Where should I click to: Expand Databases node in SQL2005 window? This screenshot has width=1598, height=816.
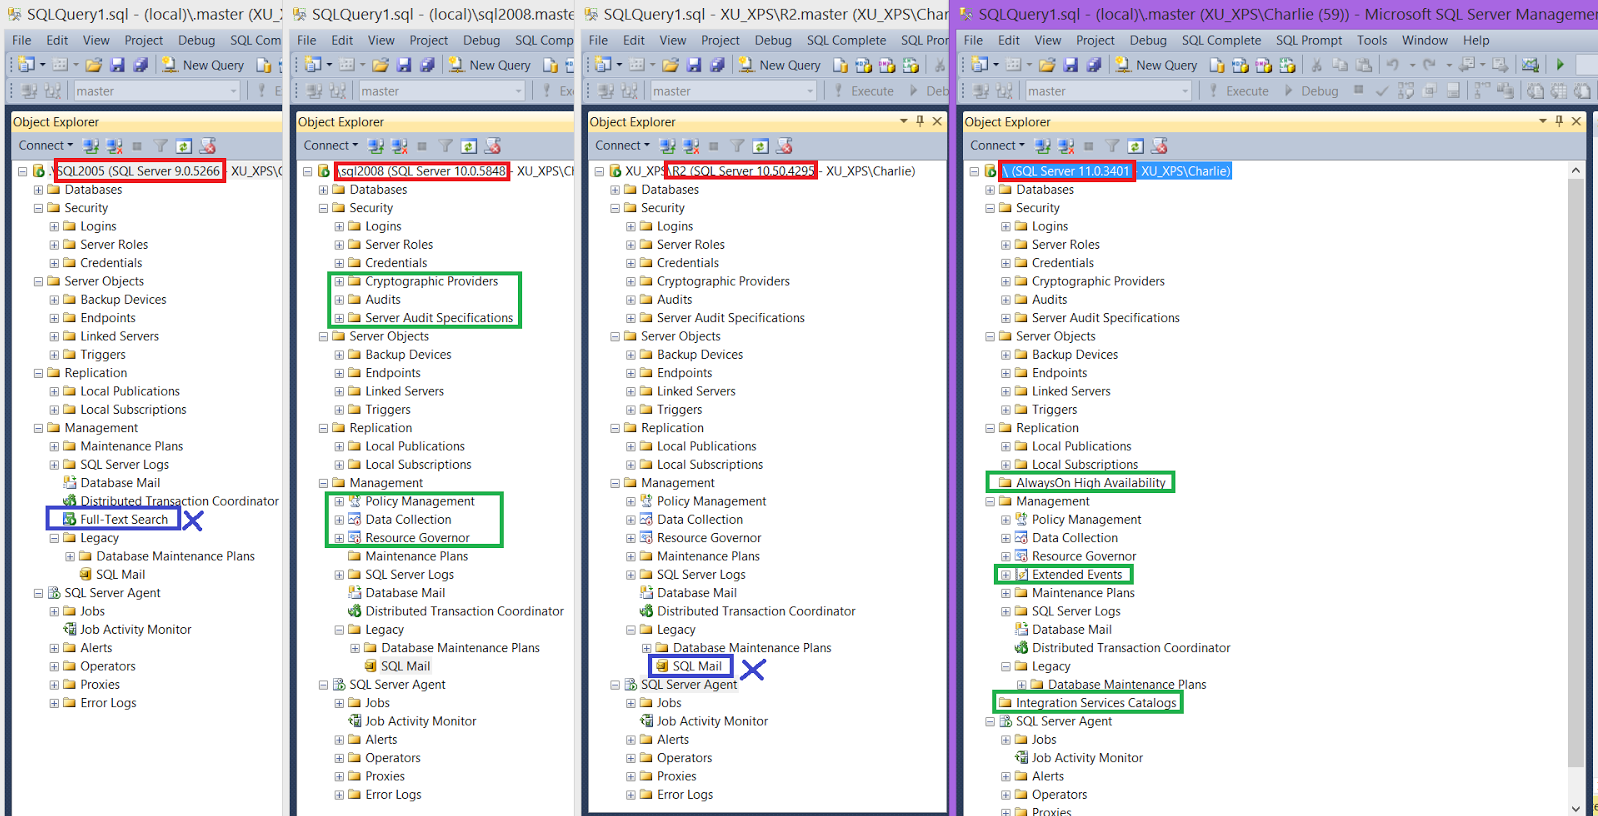(38, 190)
